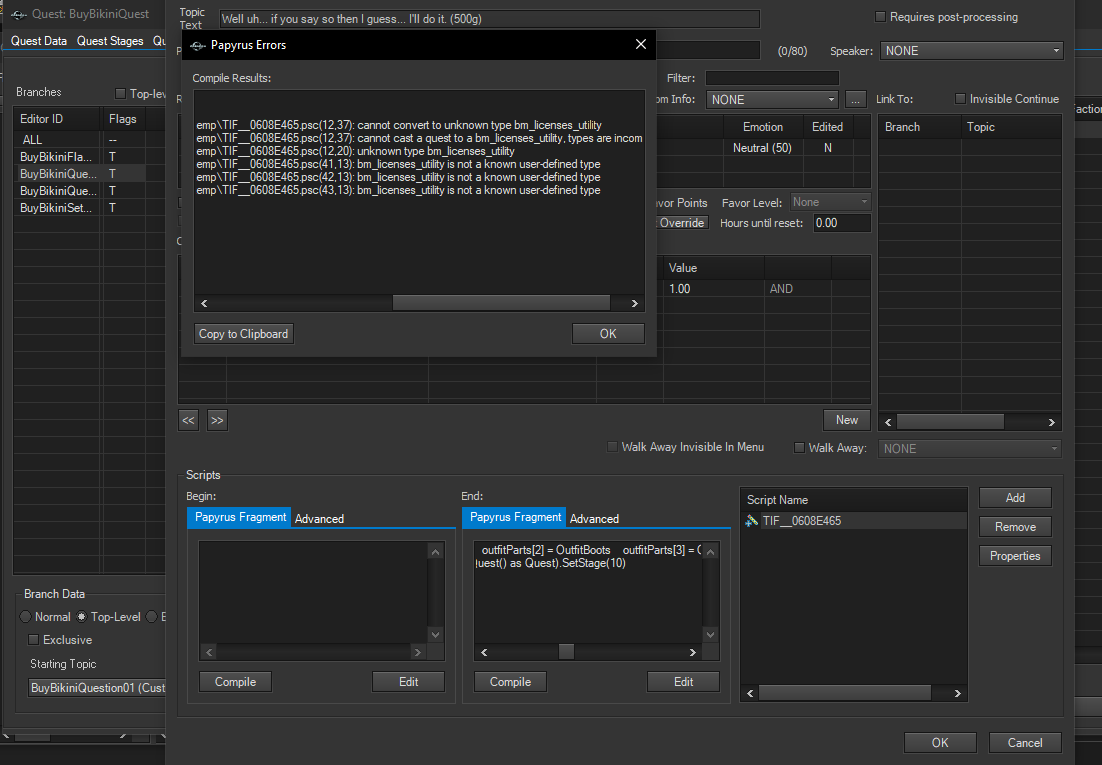This screenshot has width=1102, height=765.
Task: Tick the Invisible Continue checkbox
Action: [960, 99]
